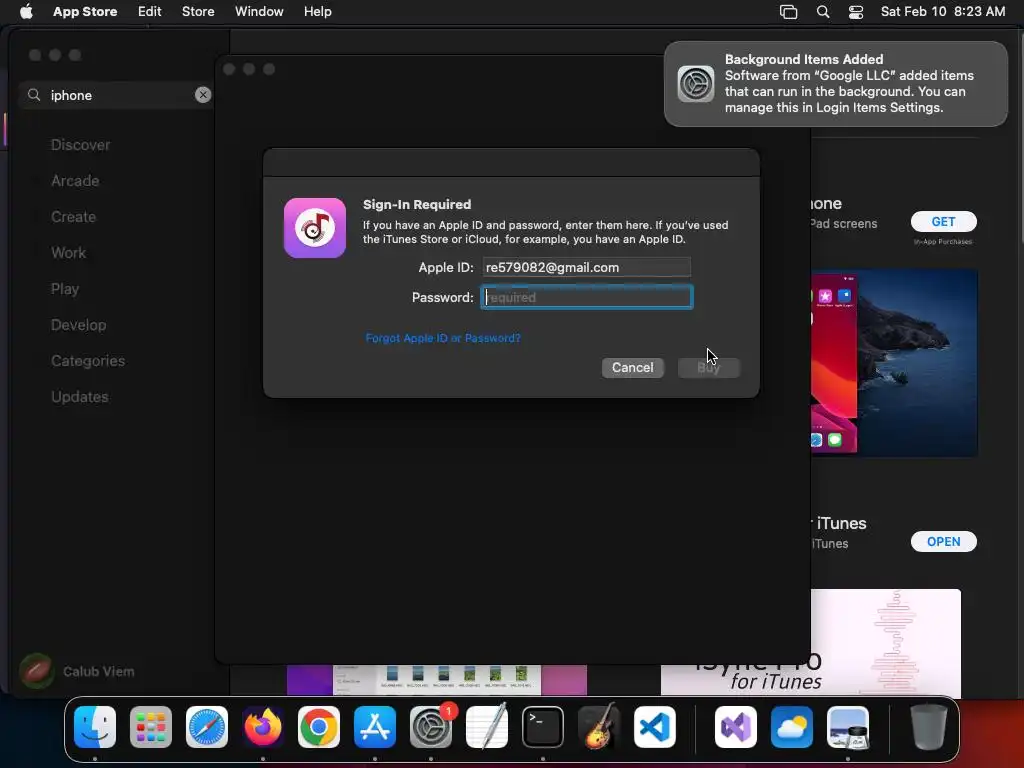Select Work in the sidebar
Screen dimensions: 1024x768
click(x=69, y=253)
